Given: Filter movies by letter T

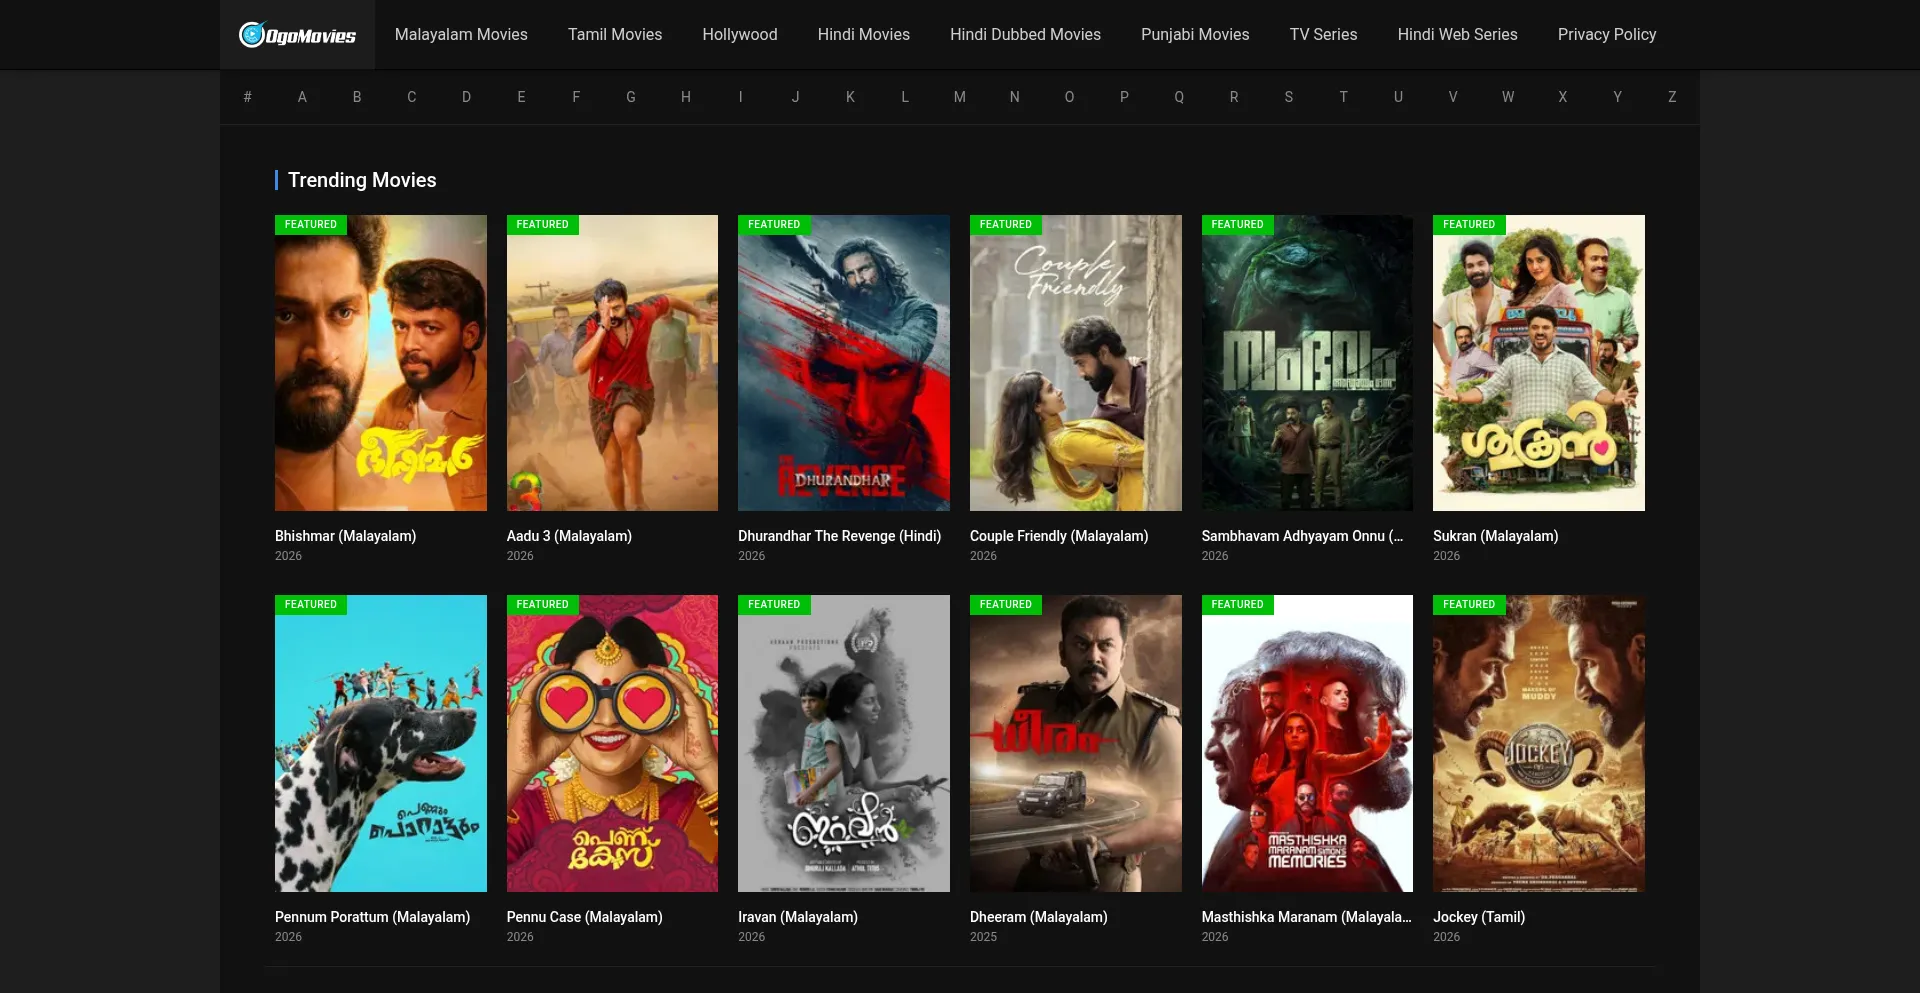Looking at the screenshot, I should click(1343, 97).
